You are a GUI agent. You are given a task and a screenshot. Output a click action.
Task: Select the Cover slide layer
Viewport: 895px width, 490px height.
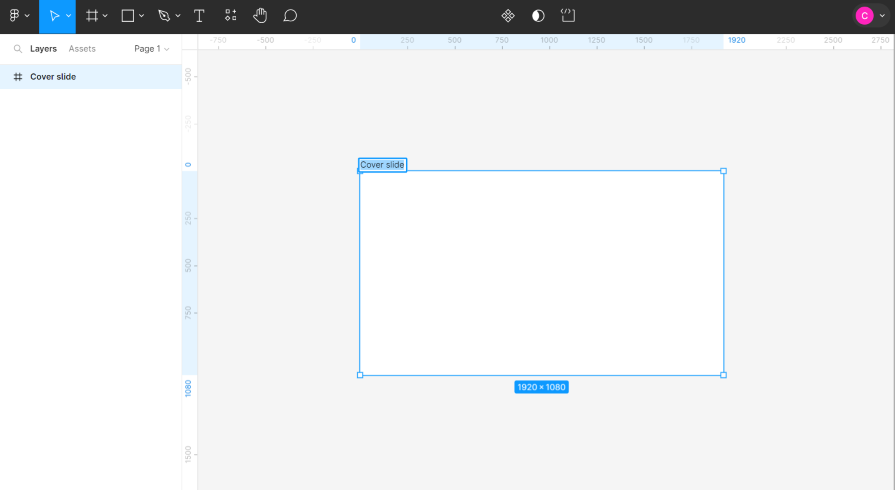pos(53,77)
